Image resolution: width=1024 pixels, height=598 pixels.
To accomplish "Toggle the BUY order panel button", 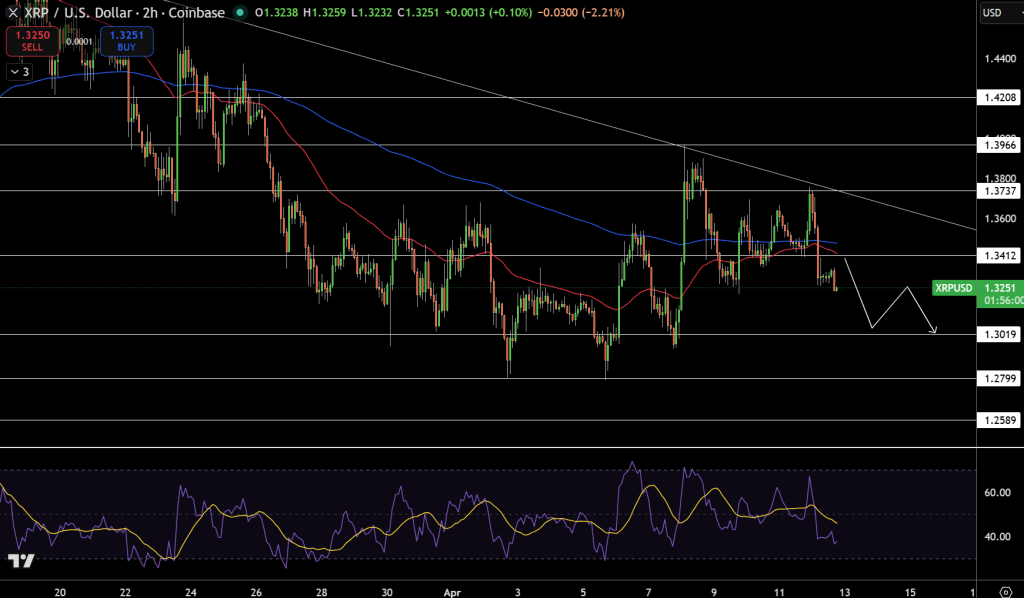I will point(126,42).
